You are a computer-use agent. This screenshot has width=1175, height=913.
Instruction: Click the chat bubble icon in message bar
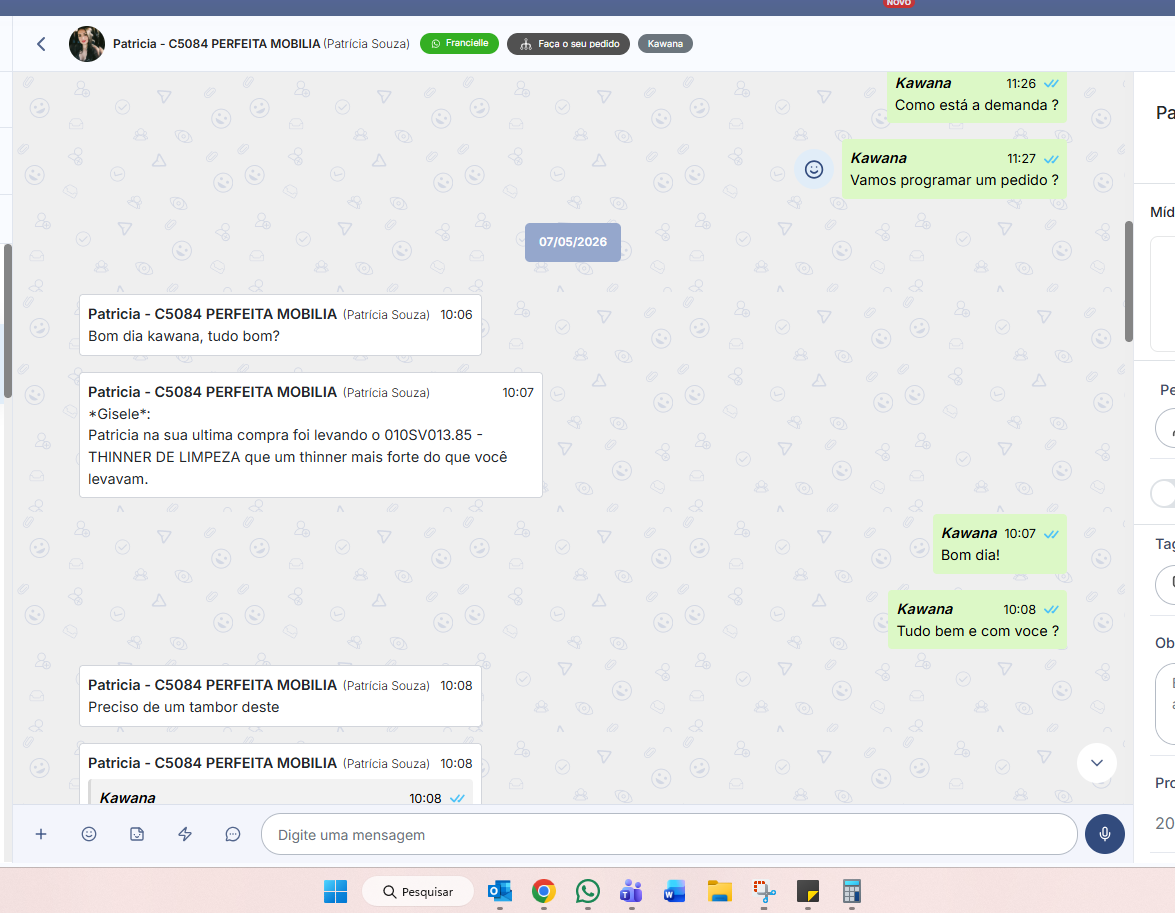232,834
